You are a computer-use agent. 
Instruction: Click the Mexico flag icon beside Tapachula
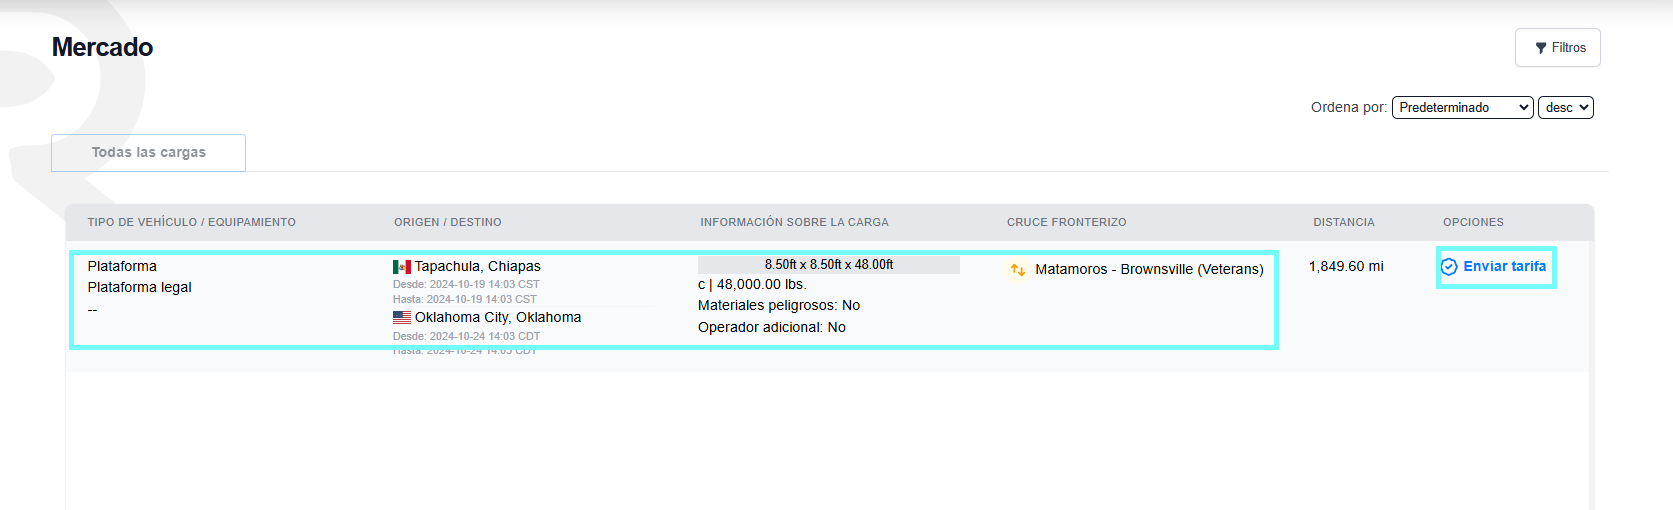pos(402,267)
